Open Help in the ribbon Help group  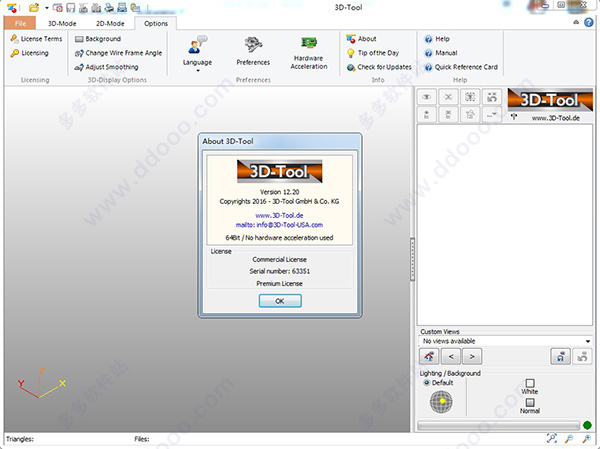pyautogui.click(x=437, y=39)
